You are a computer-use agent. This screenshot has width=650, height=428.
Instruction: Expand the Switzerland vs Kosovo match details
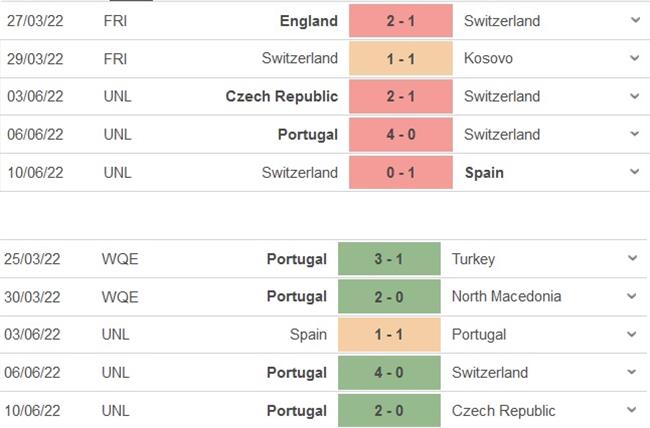[634, 59]
